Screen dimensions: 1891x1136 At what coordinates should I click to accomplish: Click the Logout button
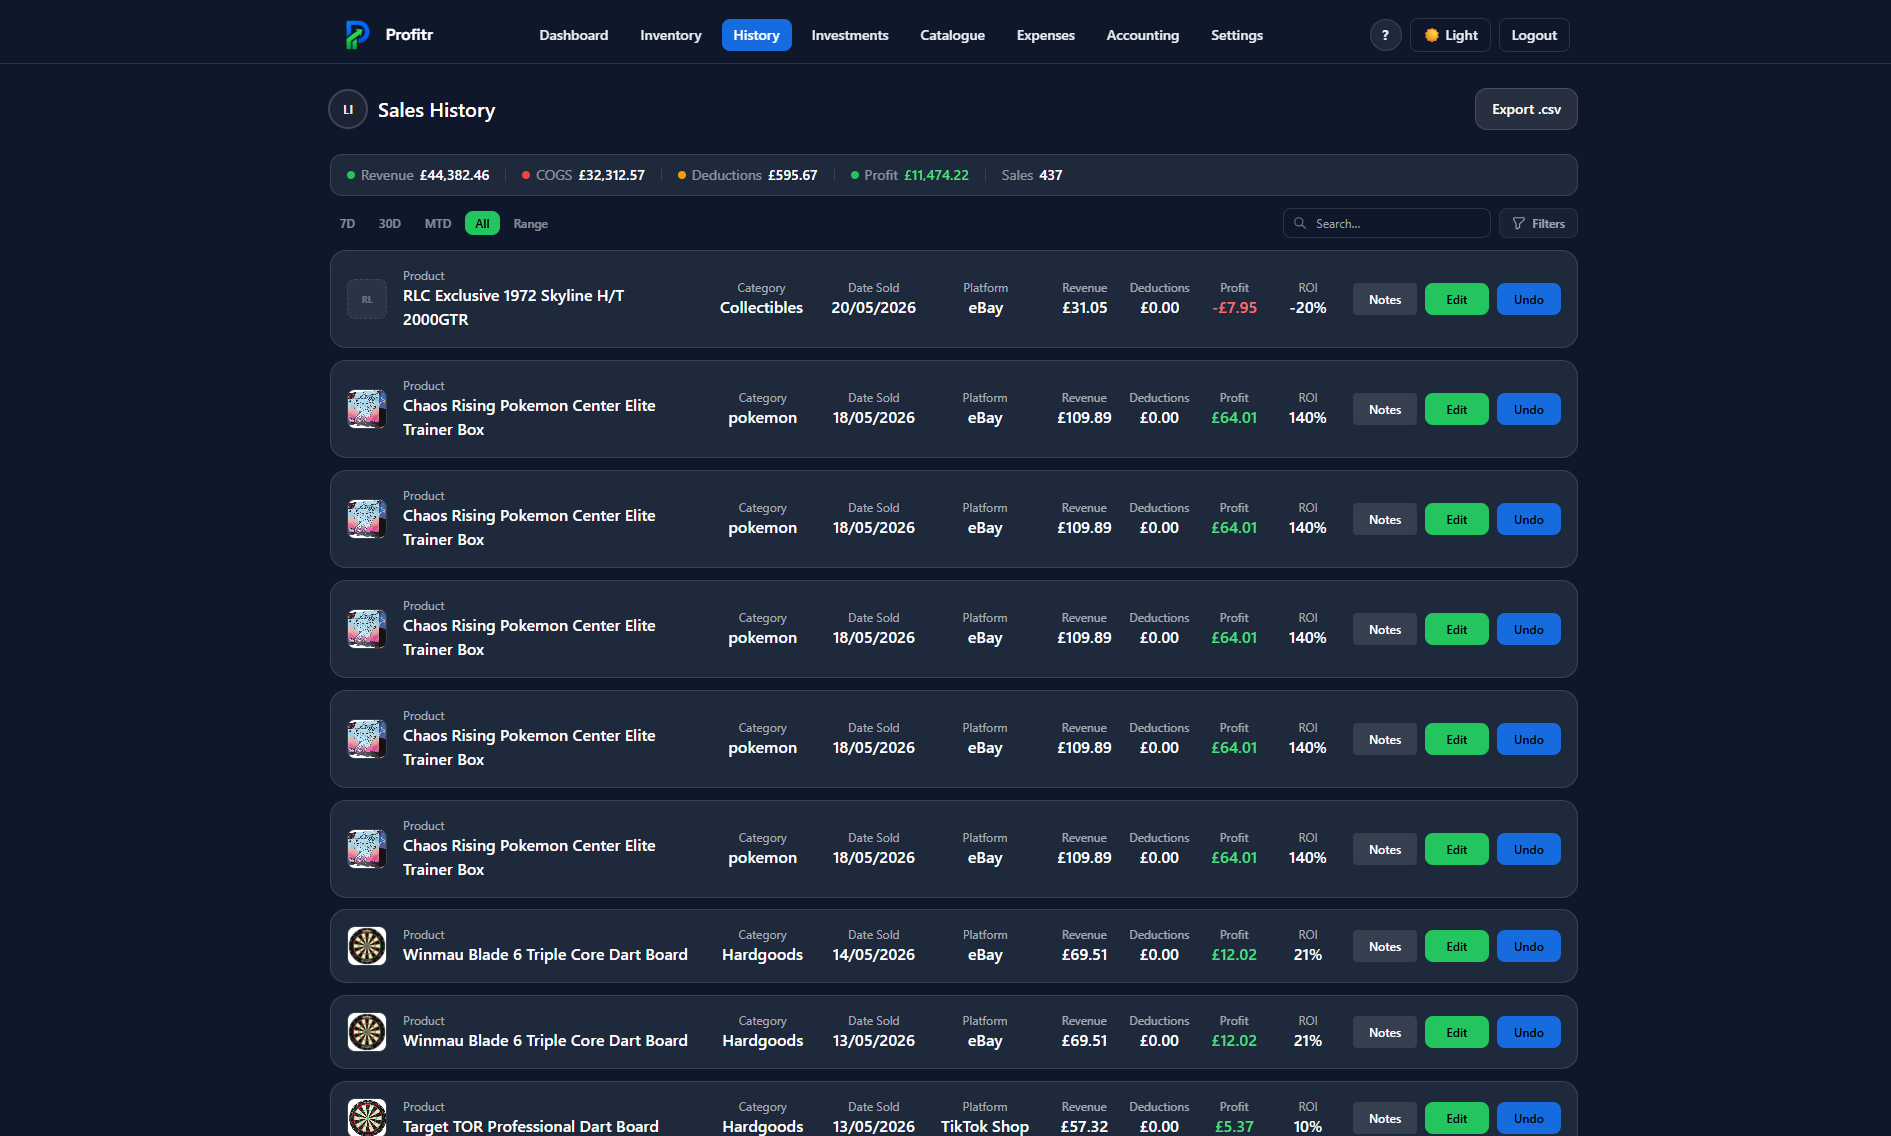(x=1534, y=35)
